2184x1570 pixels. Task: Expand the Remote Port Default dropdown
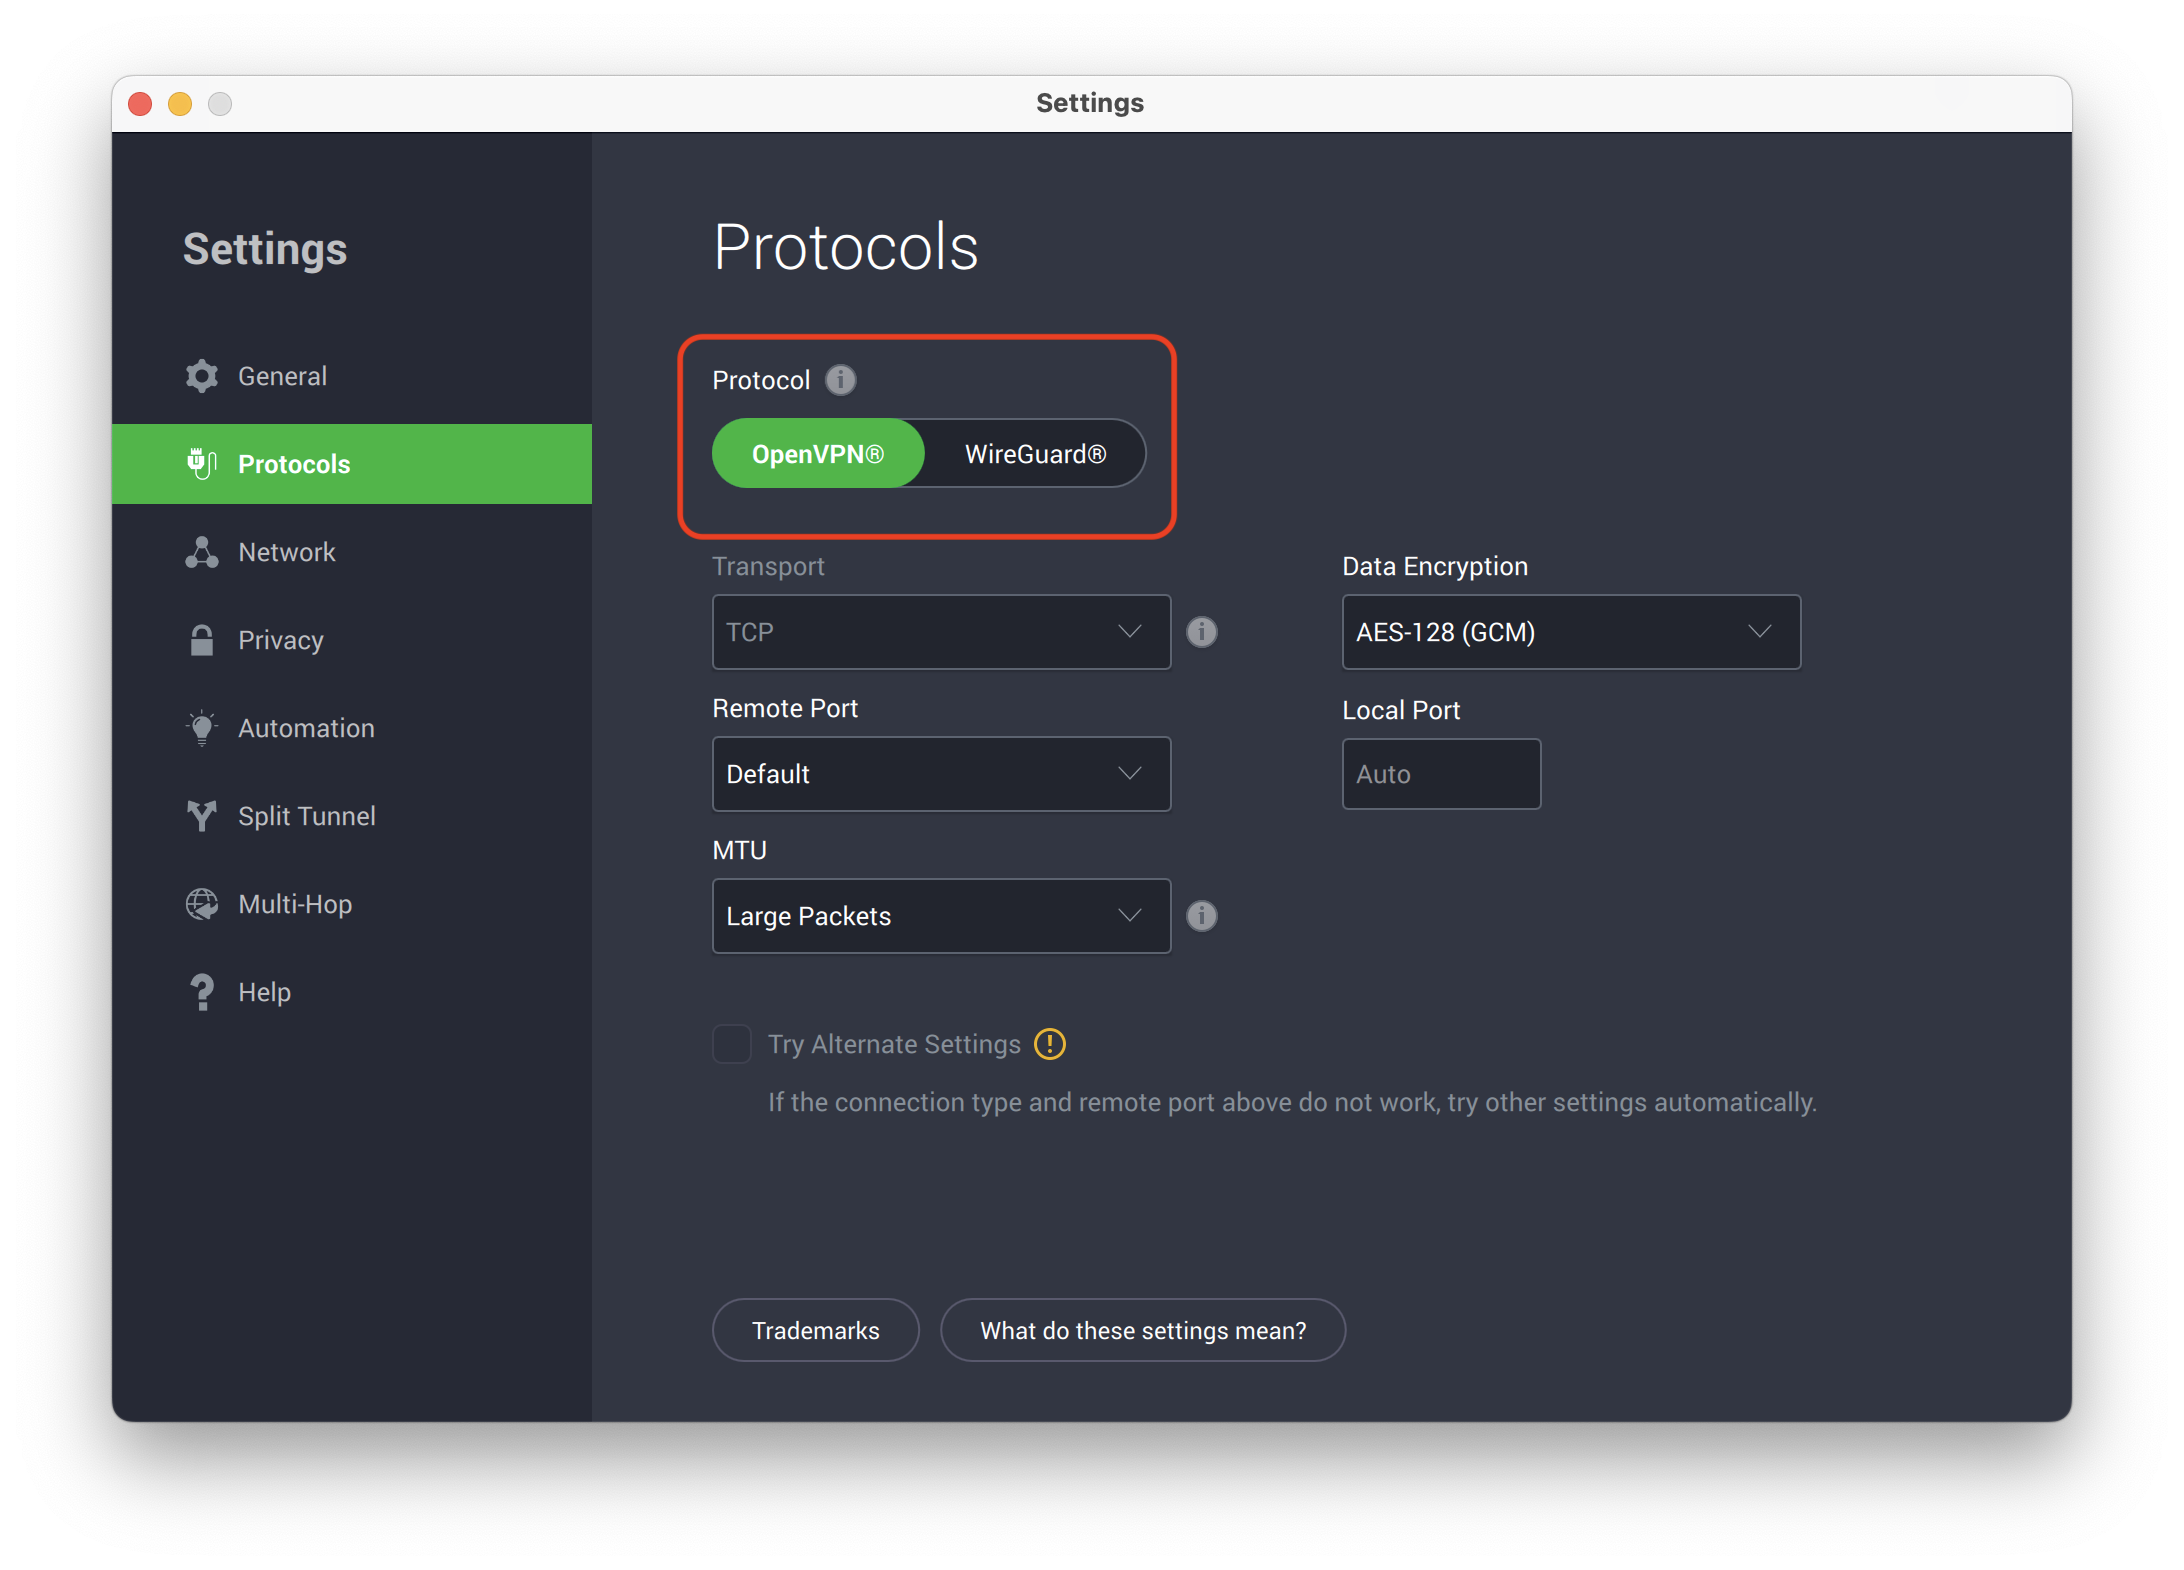[x=941, y=775]
